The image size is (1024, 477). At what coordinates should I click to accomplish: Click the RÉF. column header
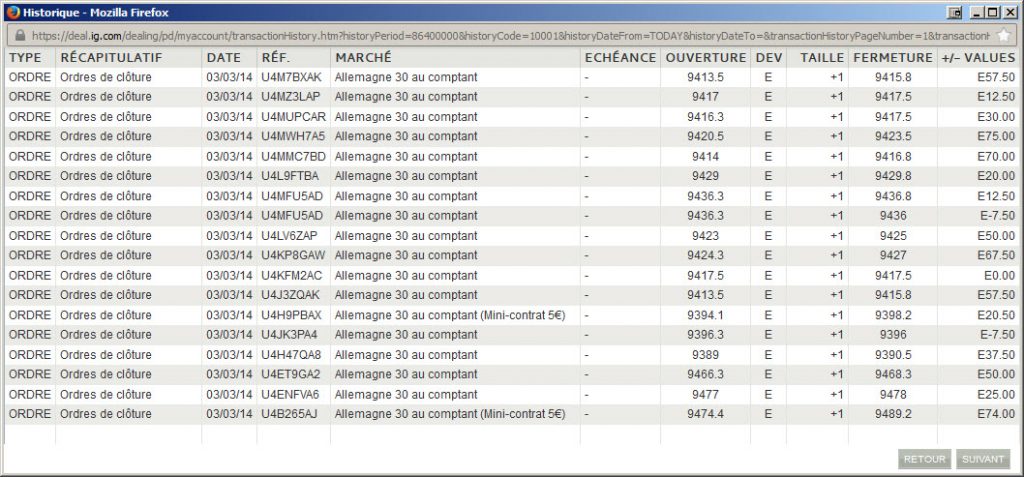click(276, 58)
